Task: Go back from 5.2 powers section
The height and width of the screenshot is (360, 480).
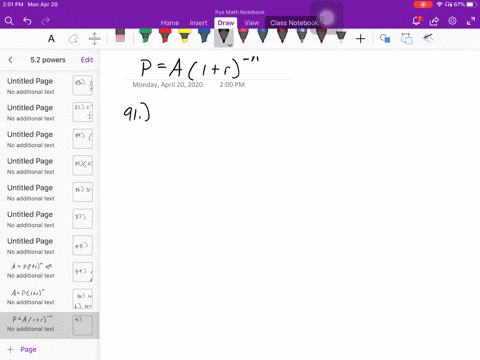Action: coord(10,60)
